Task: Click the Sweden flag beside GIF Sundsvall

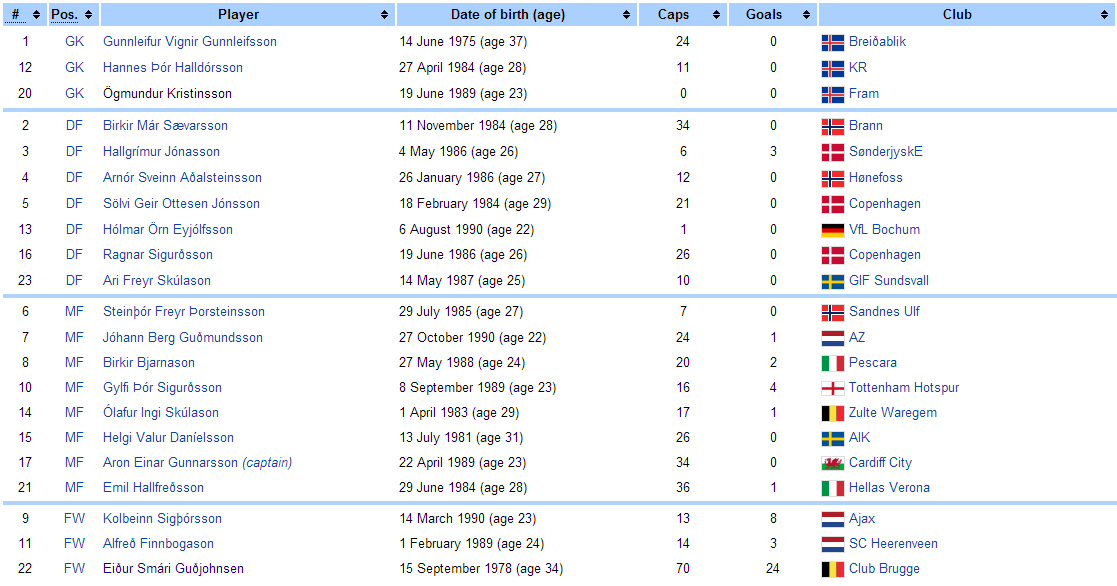Action: (832, 282)
